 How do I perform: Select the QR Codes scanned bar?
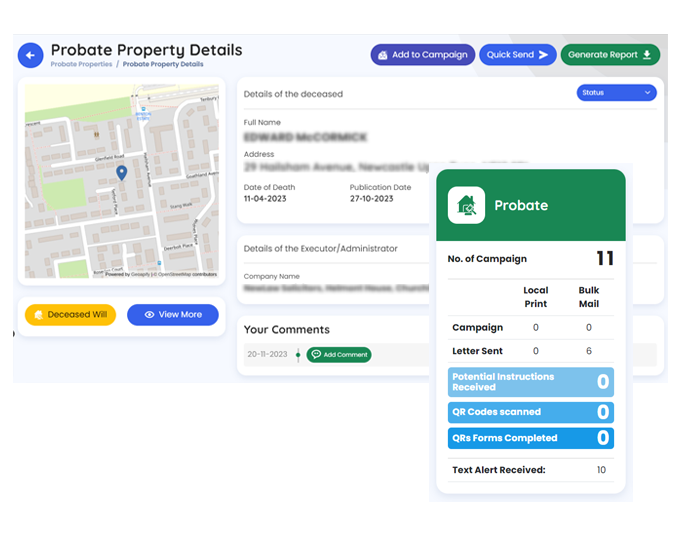531,412
